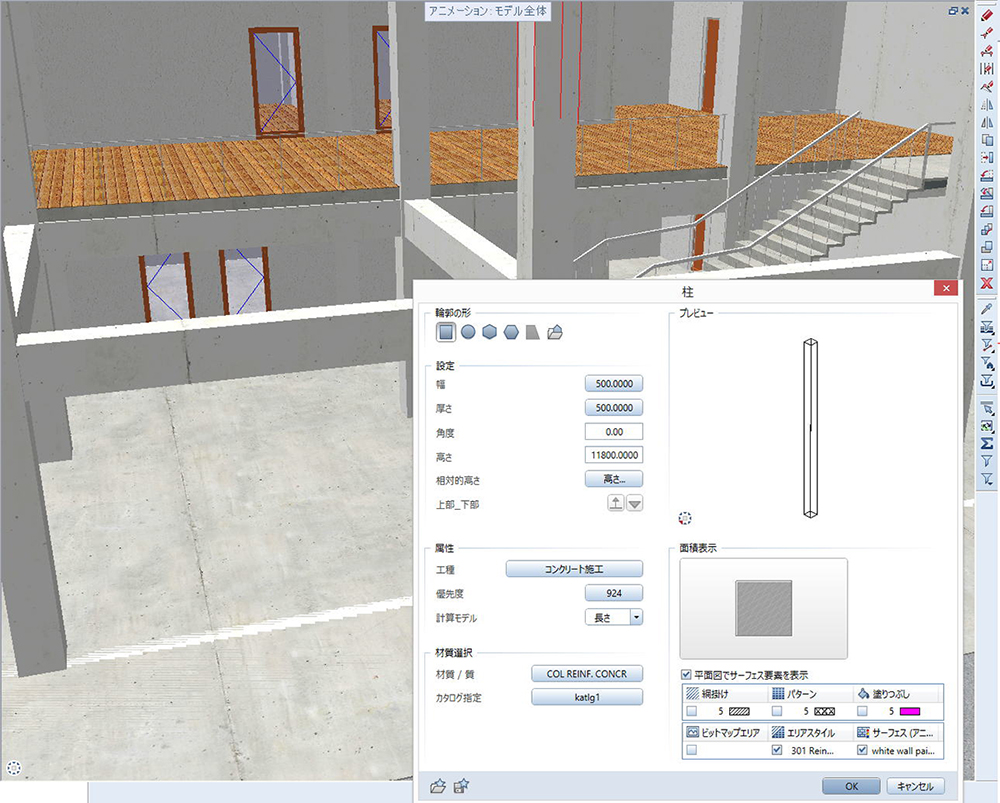Click the キャンセル cancel button
This screenshot has height=803, width=1000.
click(x=915, y=786)
